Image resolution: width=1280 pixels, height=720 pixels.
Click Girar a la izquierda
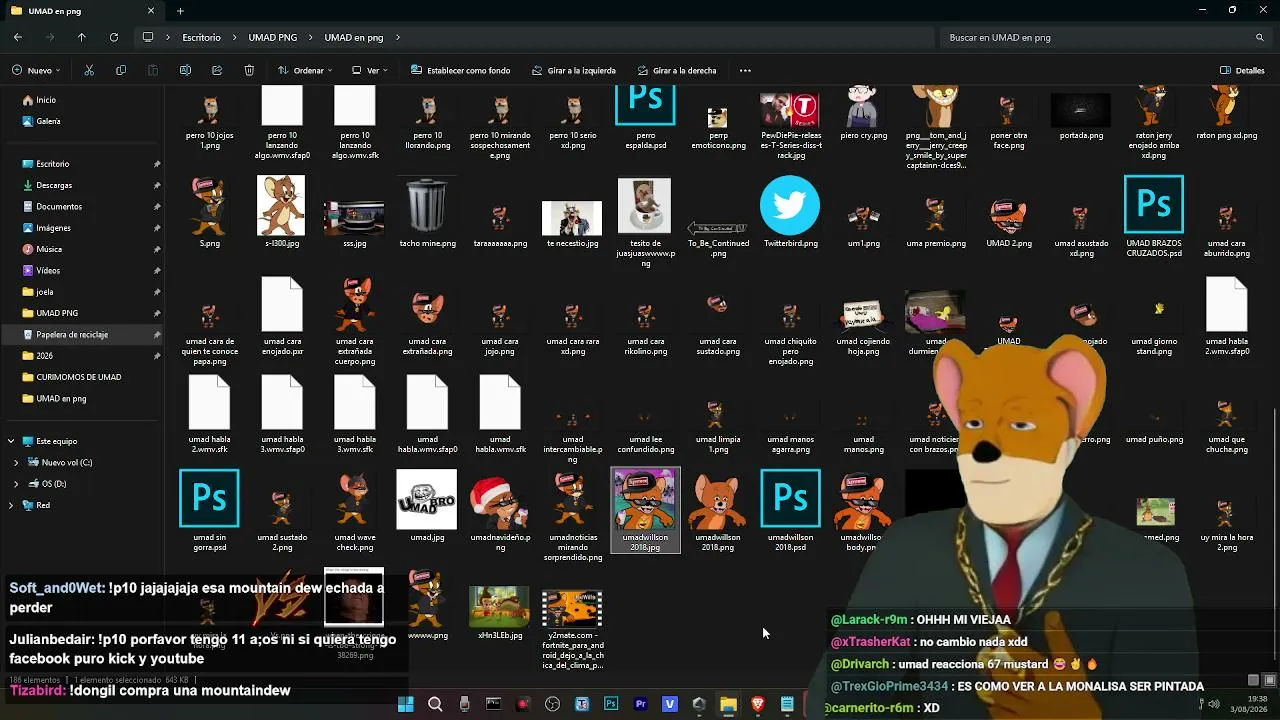pyautogui.click(x=574, y=71)
